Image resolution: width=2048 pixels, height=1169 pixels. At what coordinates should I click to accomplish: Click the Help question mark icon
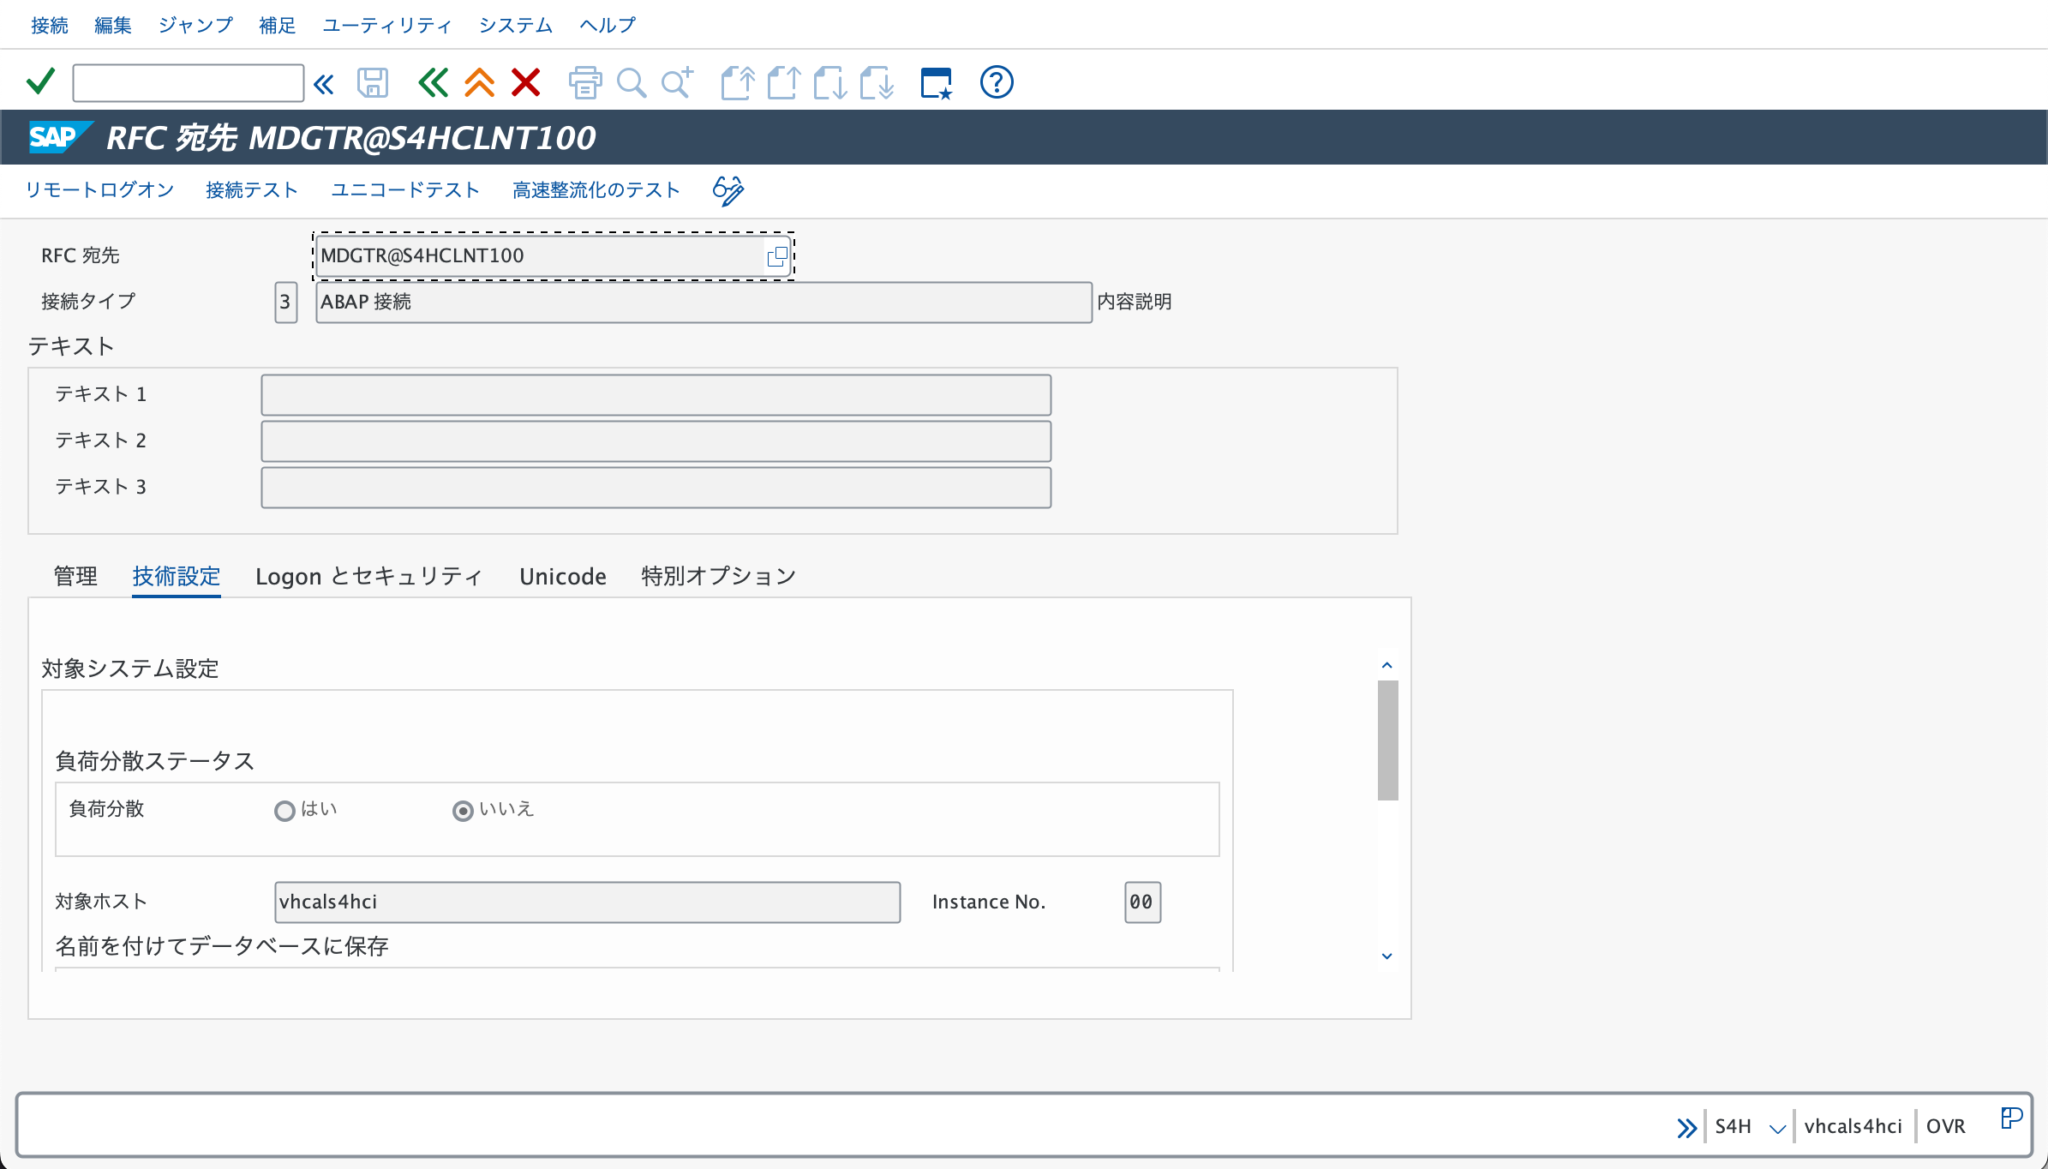(995, 82)
